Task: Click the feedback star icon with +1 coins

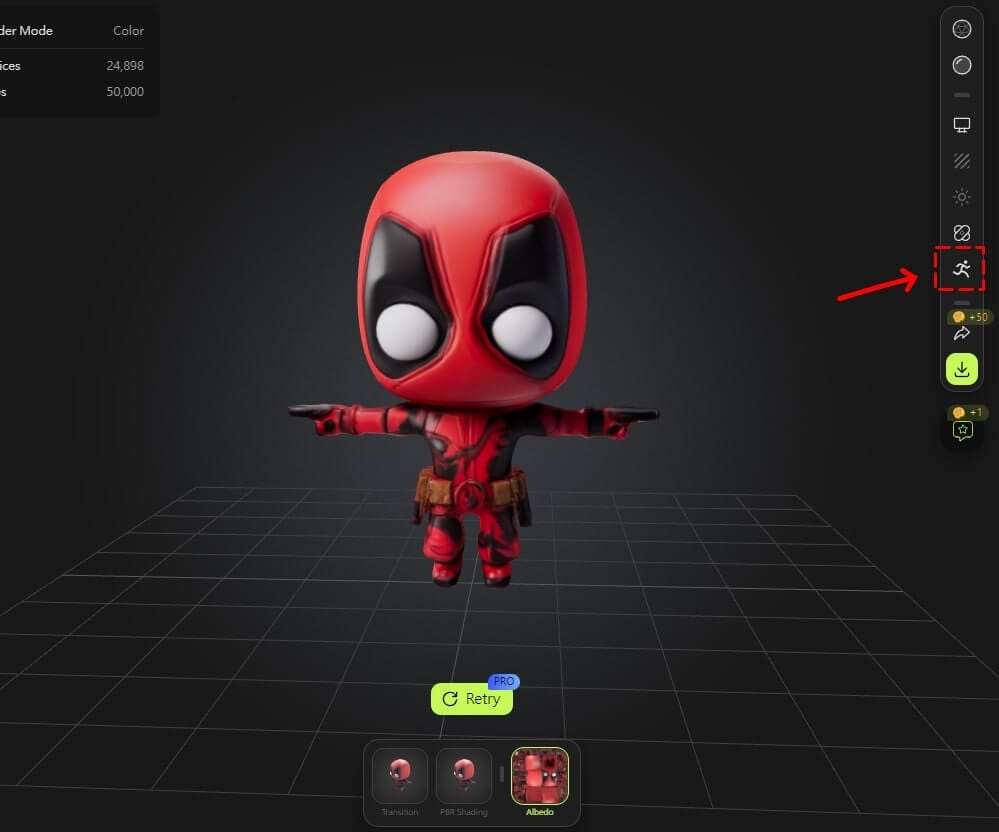Action: pos(961,430)
